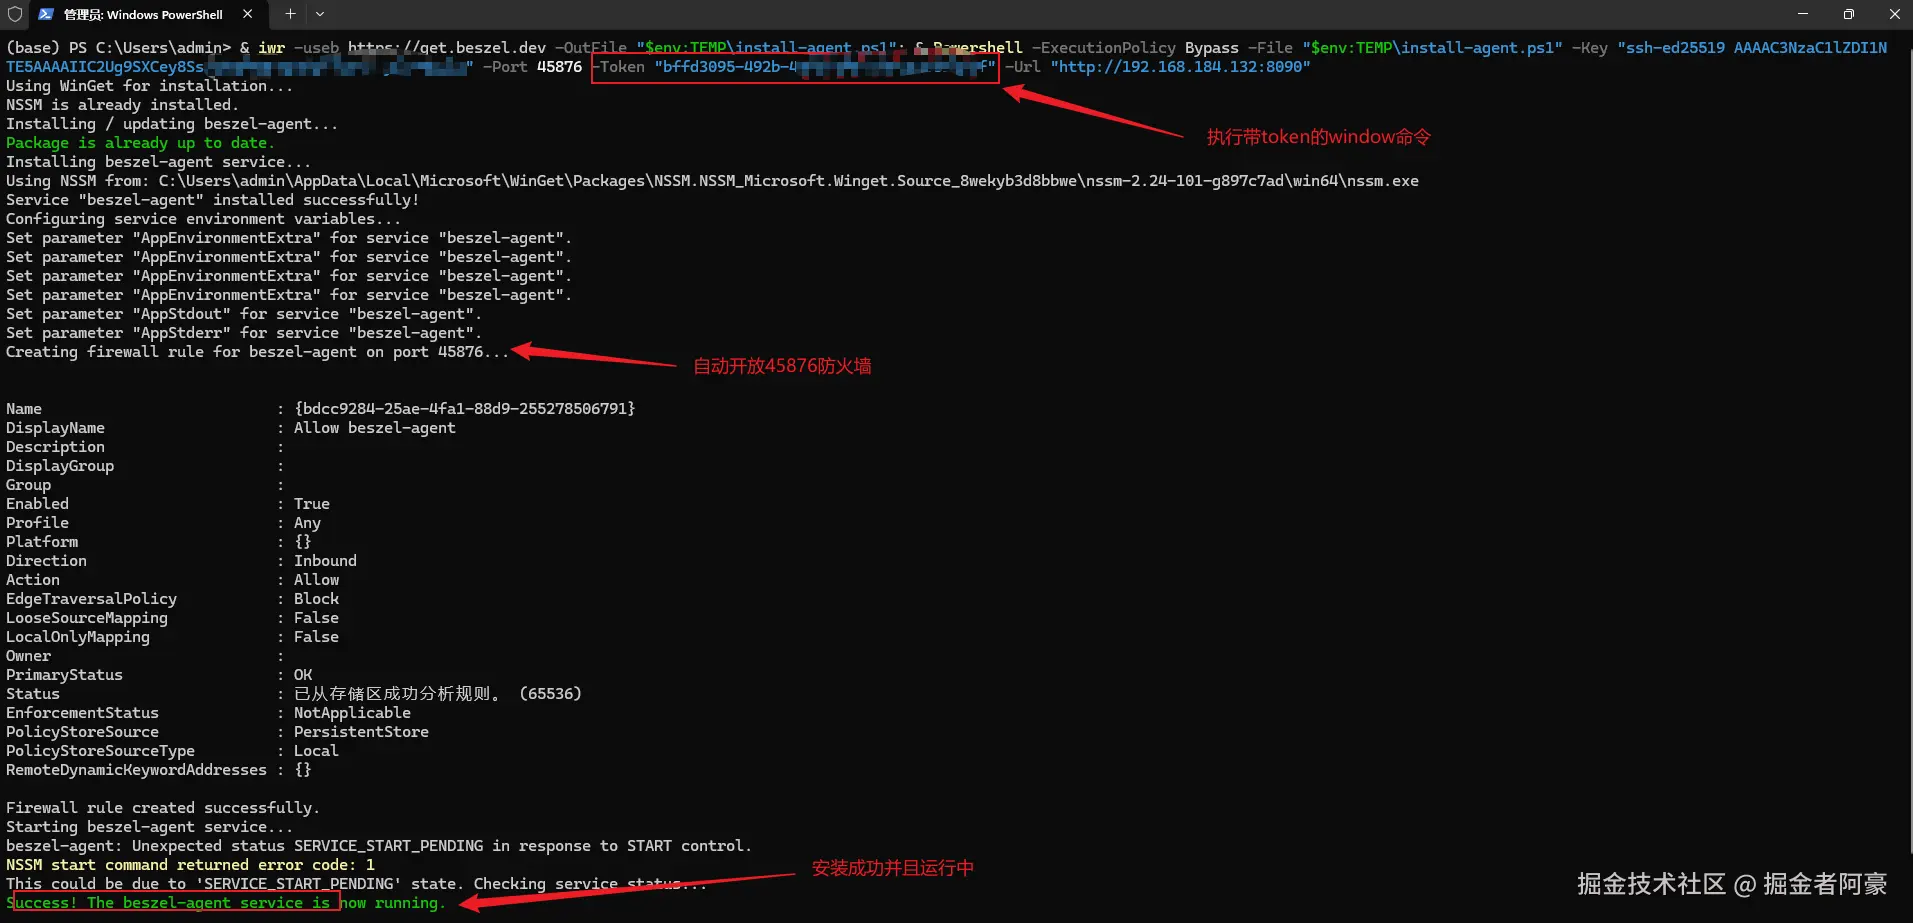
Task: Click the shield icon in the title bar
Action: click(15, 14)
